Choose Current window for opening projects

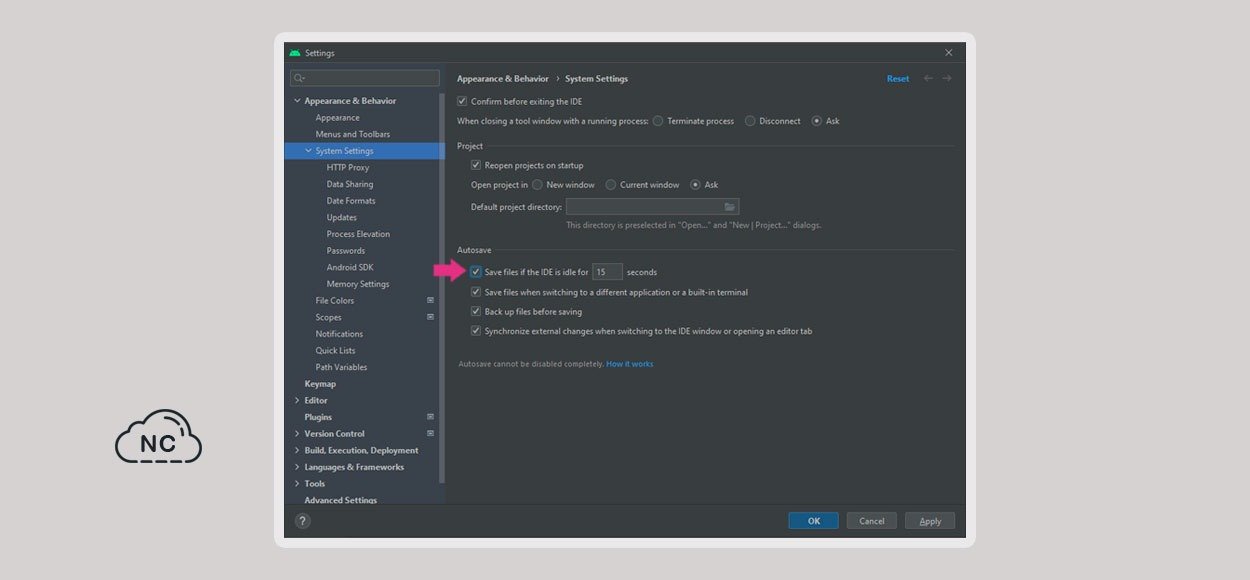[611, 185]
